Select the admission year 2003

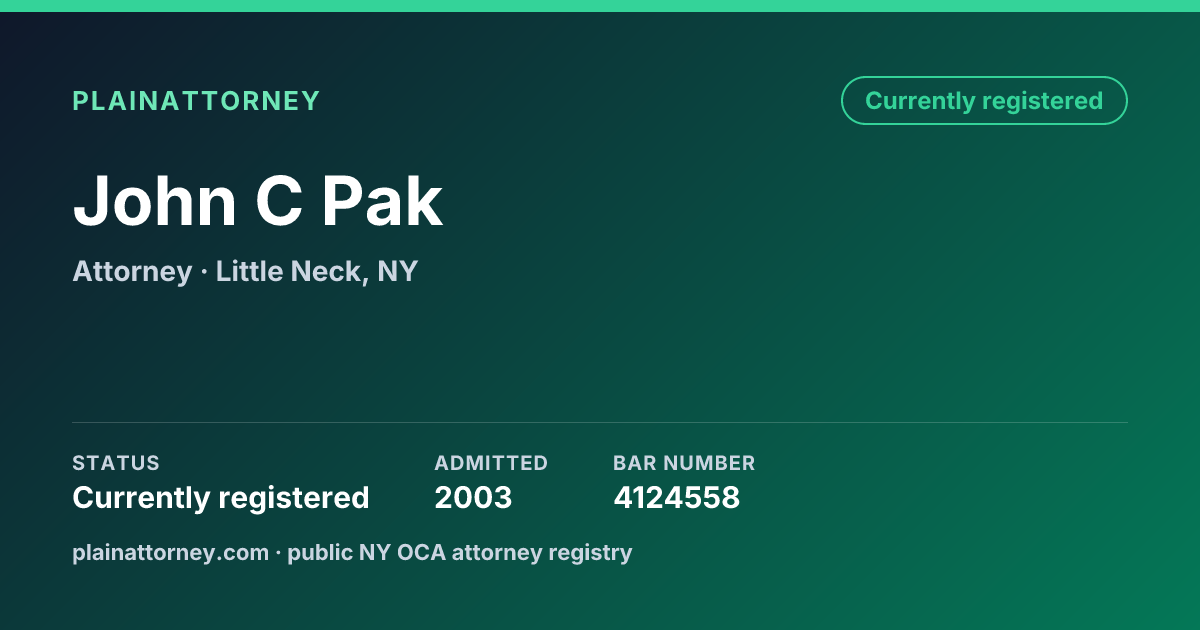(473, 498)
